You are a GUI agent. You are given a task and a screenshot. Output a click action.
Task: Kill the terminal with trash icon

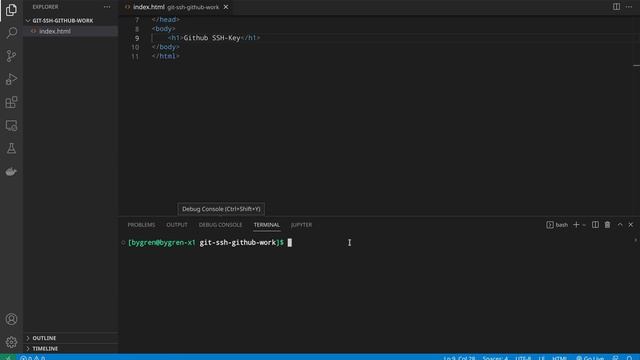click(607, 225)
